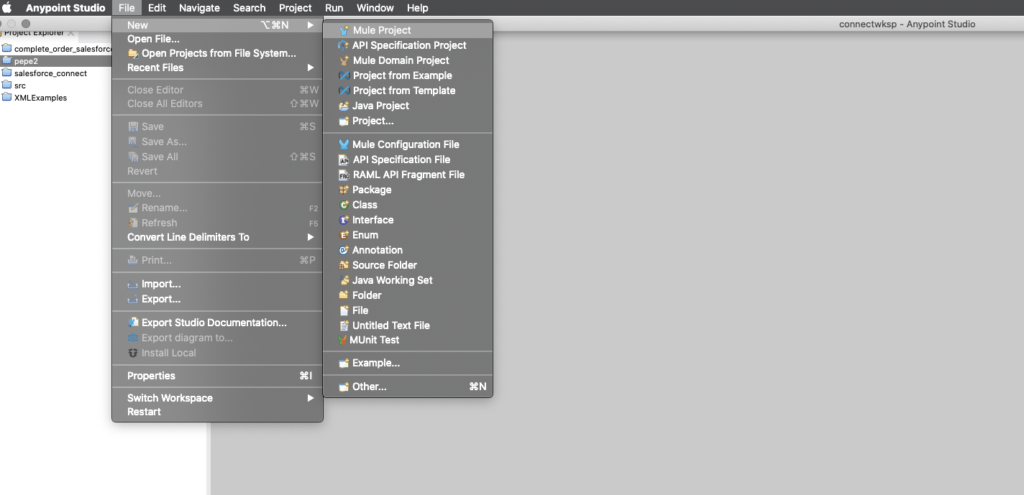The width and height of the screenshot is (1024, 495).
Task: Click the Project from Template icon
Action: [x=344, y=91]
